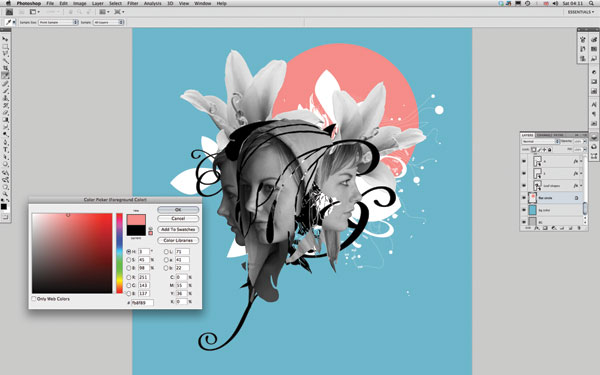Select the G green radio button
This screenshot has height=375, width=600.
pyautogui.click(x=129, y=285)
